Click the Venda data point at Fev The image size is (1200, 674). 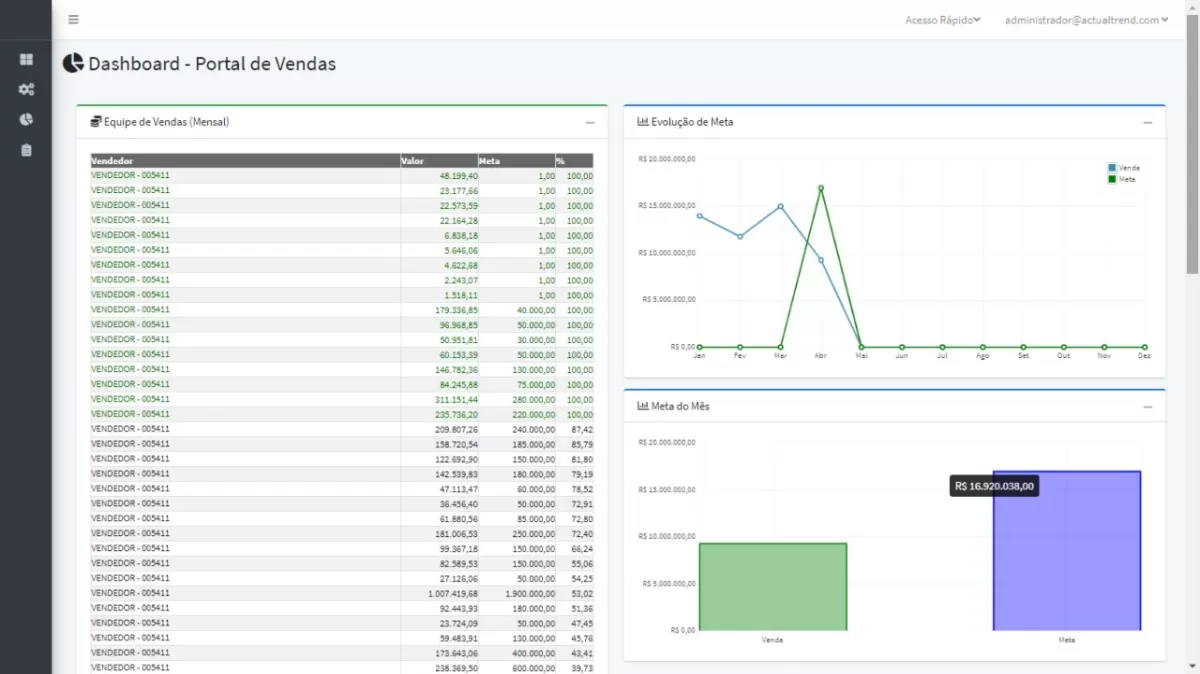740,237
